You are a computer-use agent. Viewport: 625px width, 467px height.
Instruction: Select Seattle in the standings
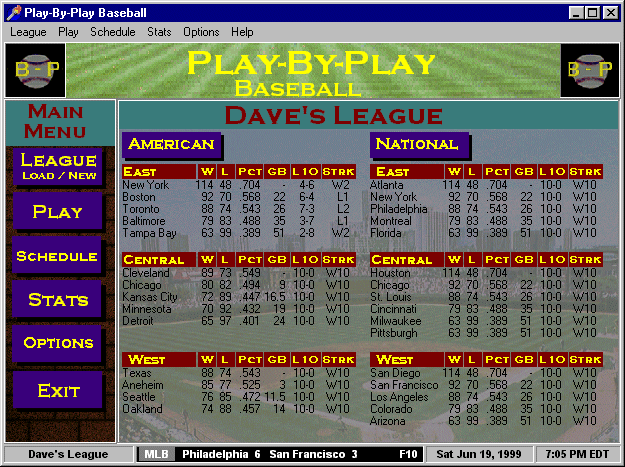click(x=139, y=397)
